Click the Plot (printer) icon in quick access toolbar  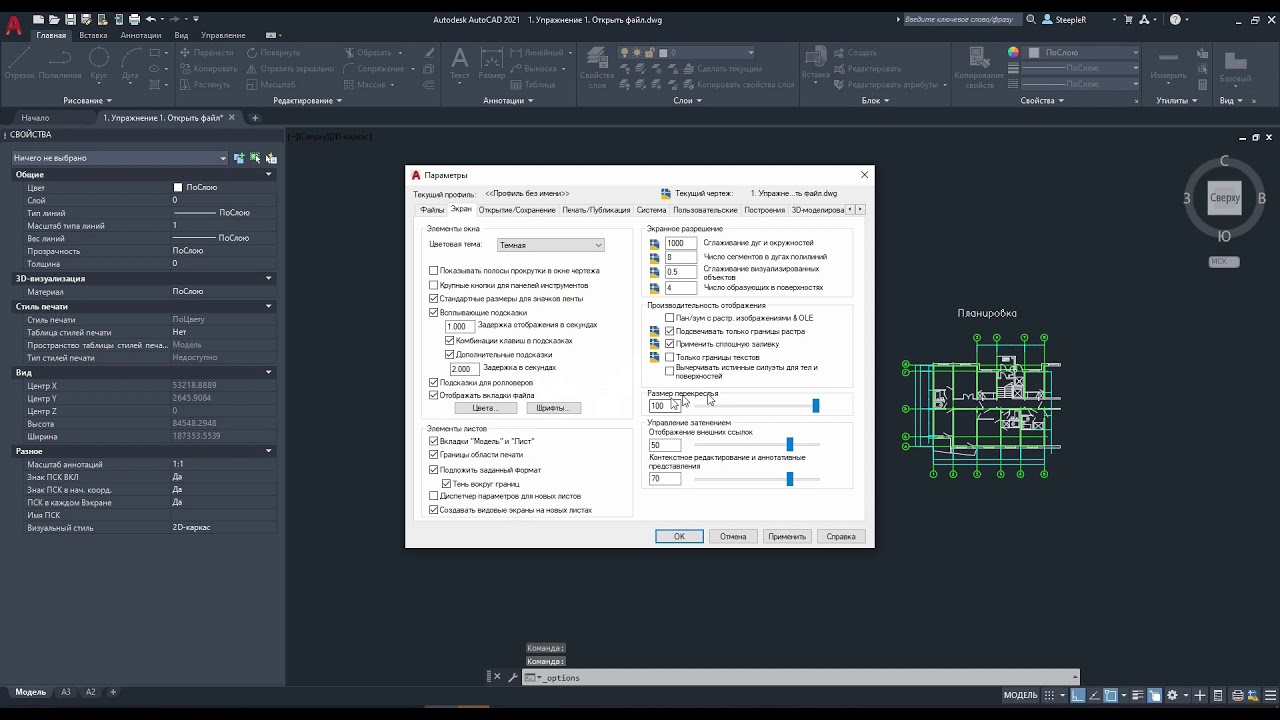[134, 19]
